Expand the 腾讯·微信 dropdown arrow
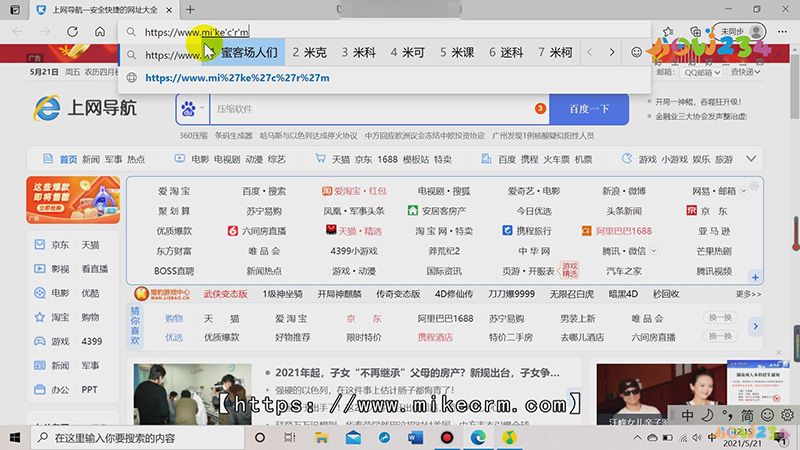Viewport: 800px width, 450px height. pos(654,251)
